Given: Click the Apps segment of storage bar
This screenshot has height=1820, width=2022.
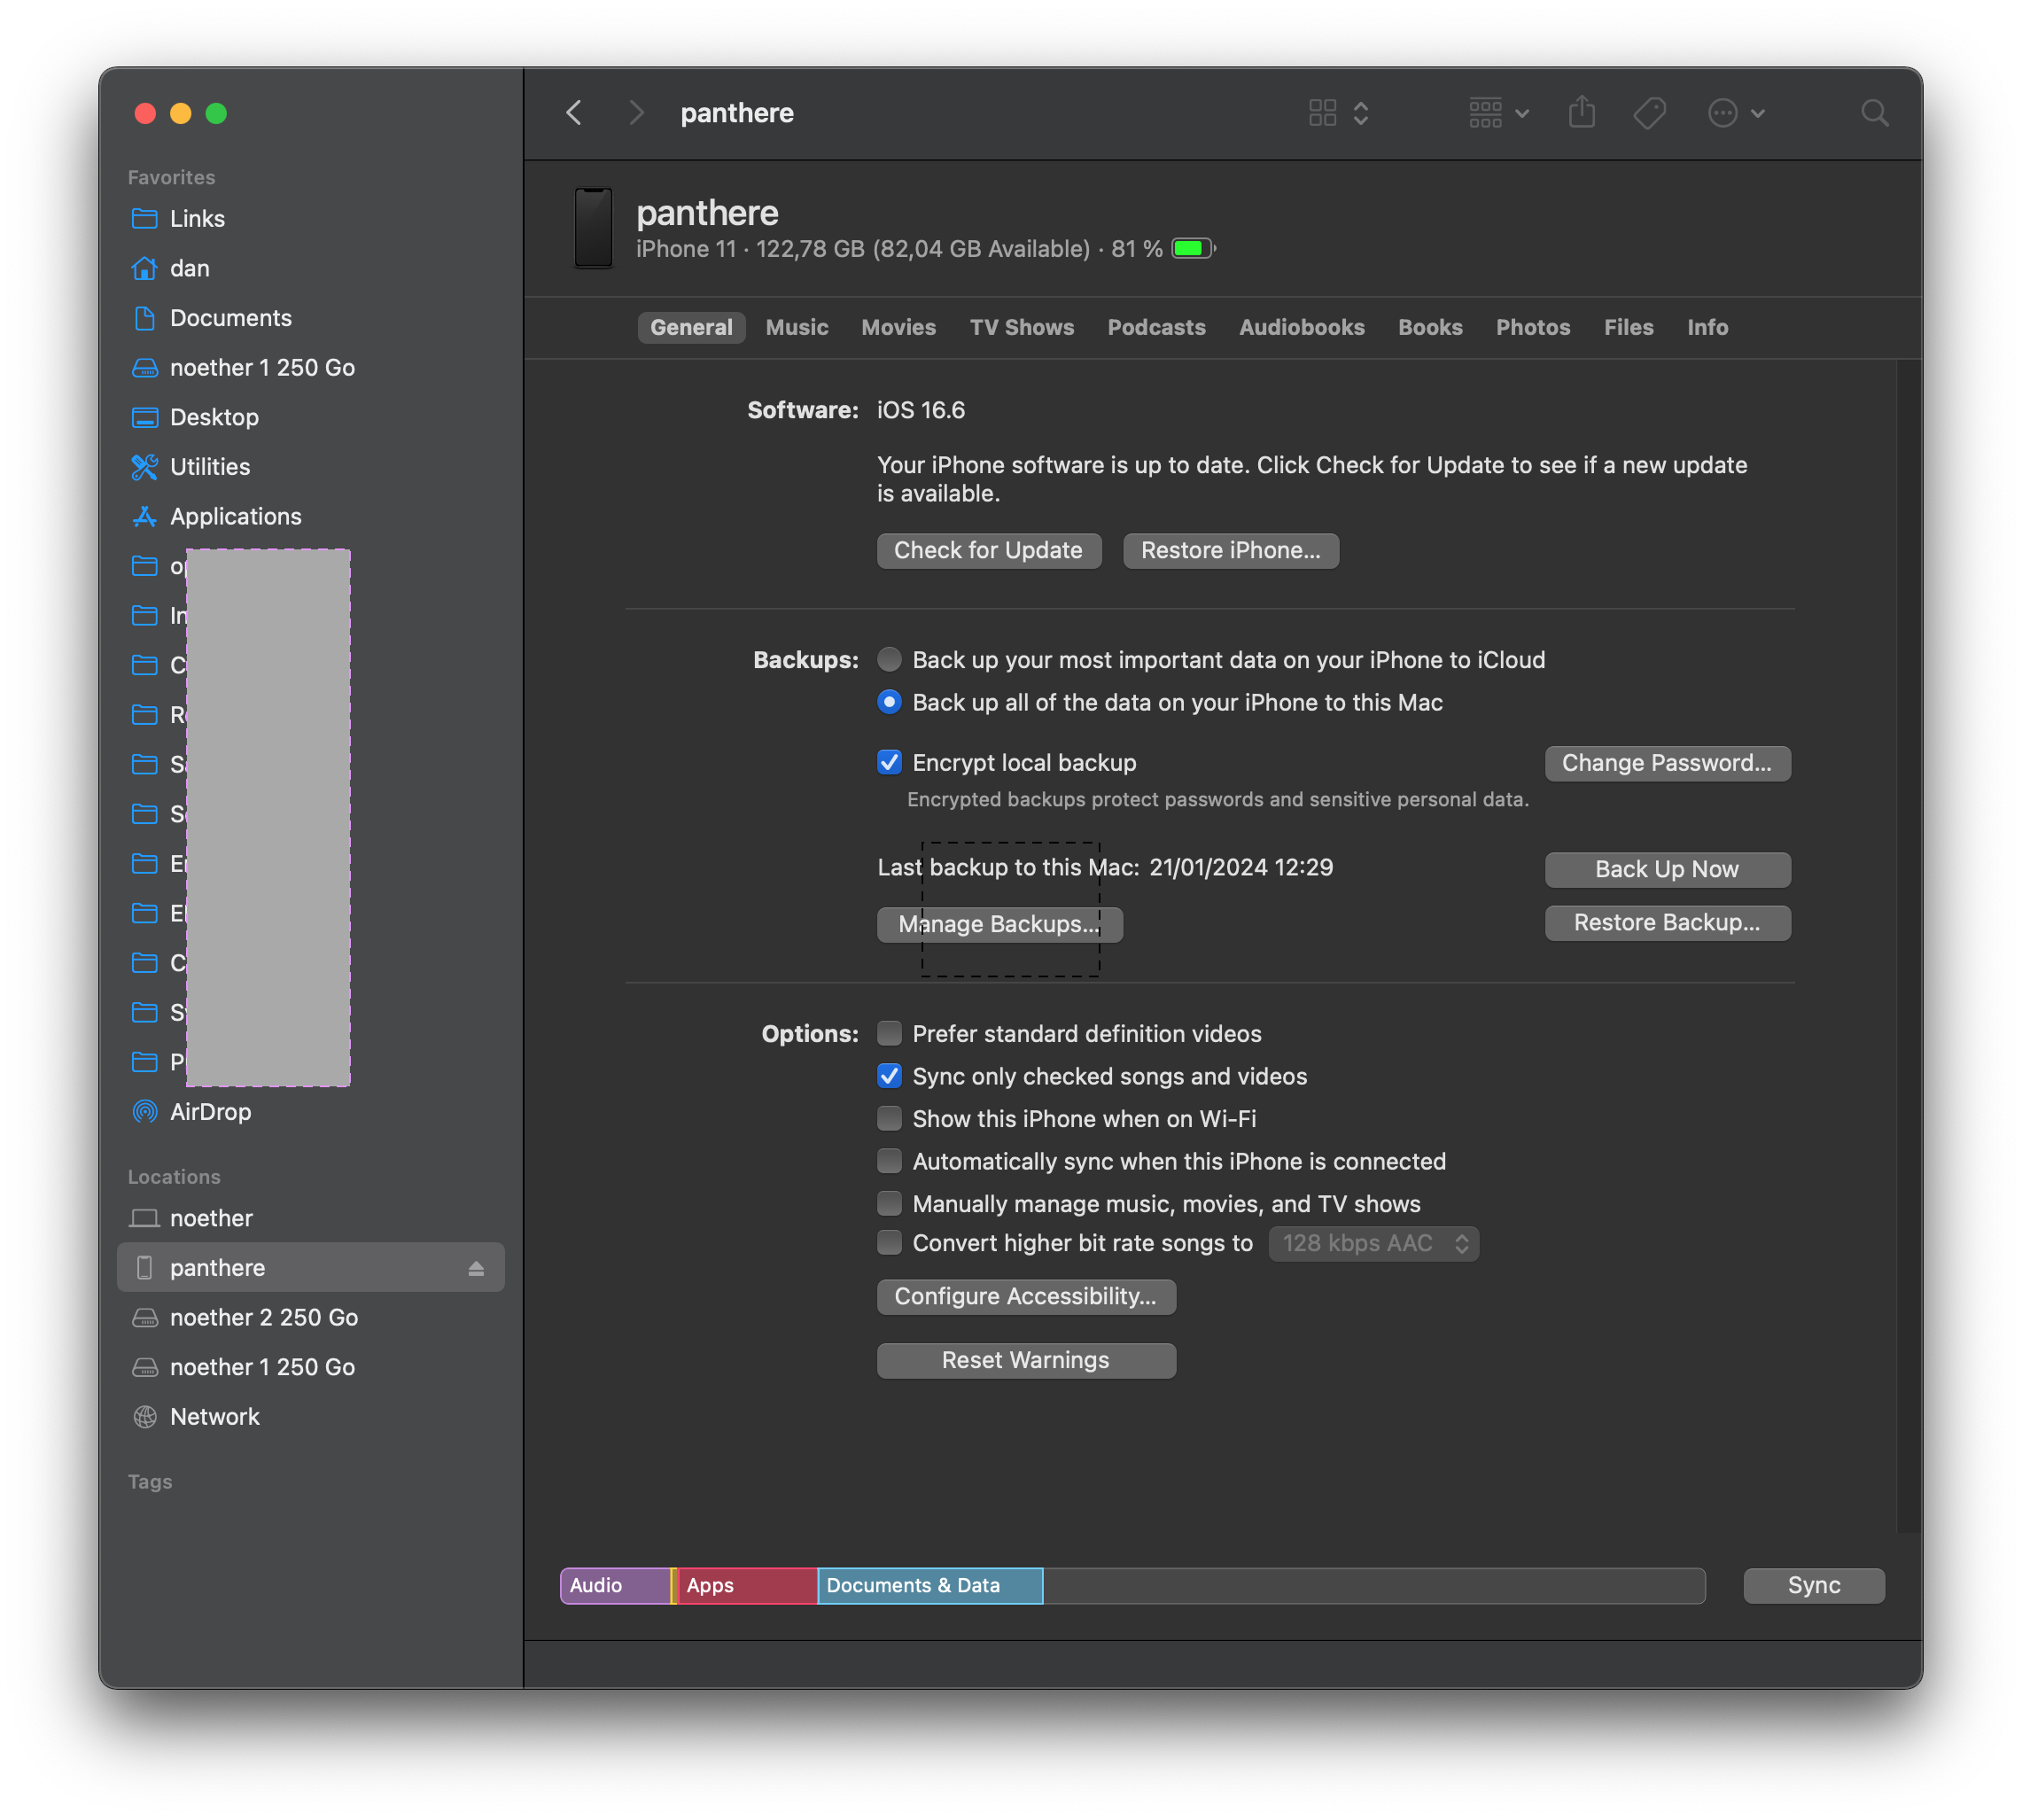Looking at the screenshot, I should pos(746,1586).
